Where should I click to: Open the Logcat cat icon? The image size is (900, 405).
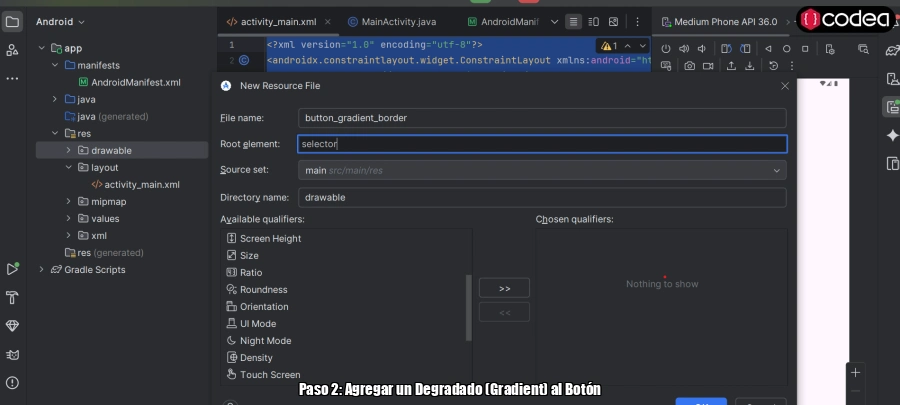pyautogui.click(x=12, y=354)
